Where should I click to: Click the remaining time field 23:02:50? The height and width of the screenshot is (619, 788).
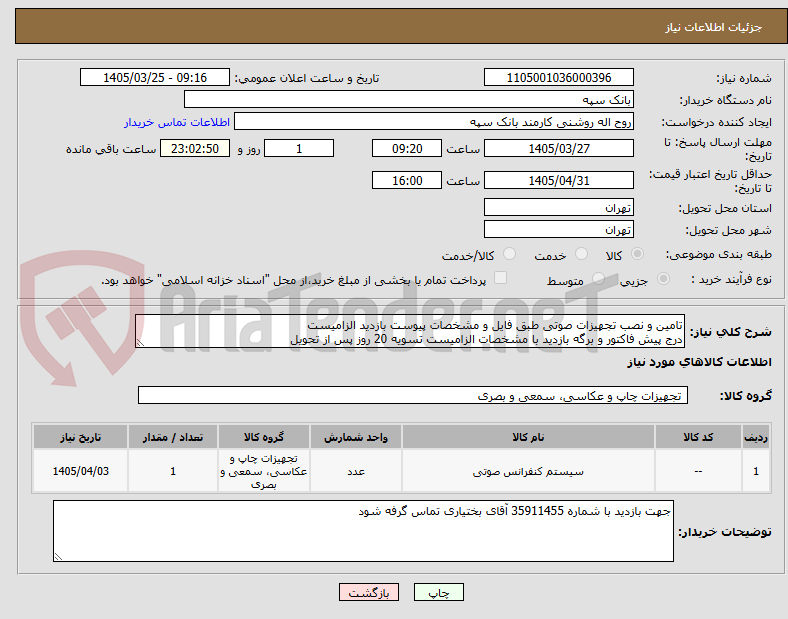(x=195, y=149)
